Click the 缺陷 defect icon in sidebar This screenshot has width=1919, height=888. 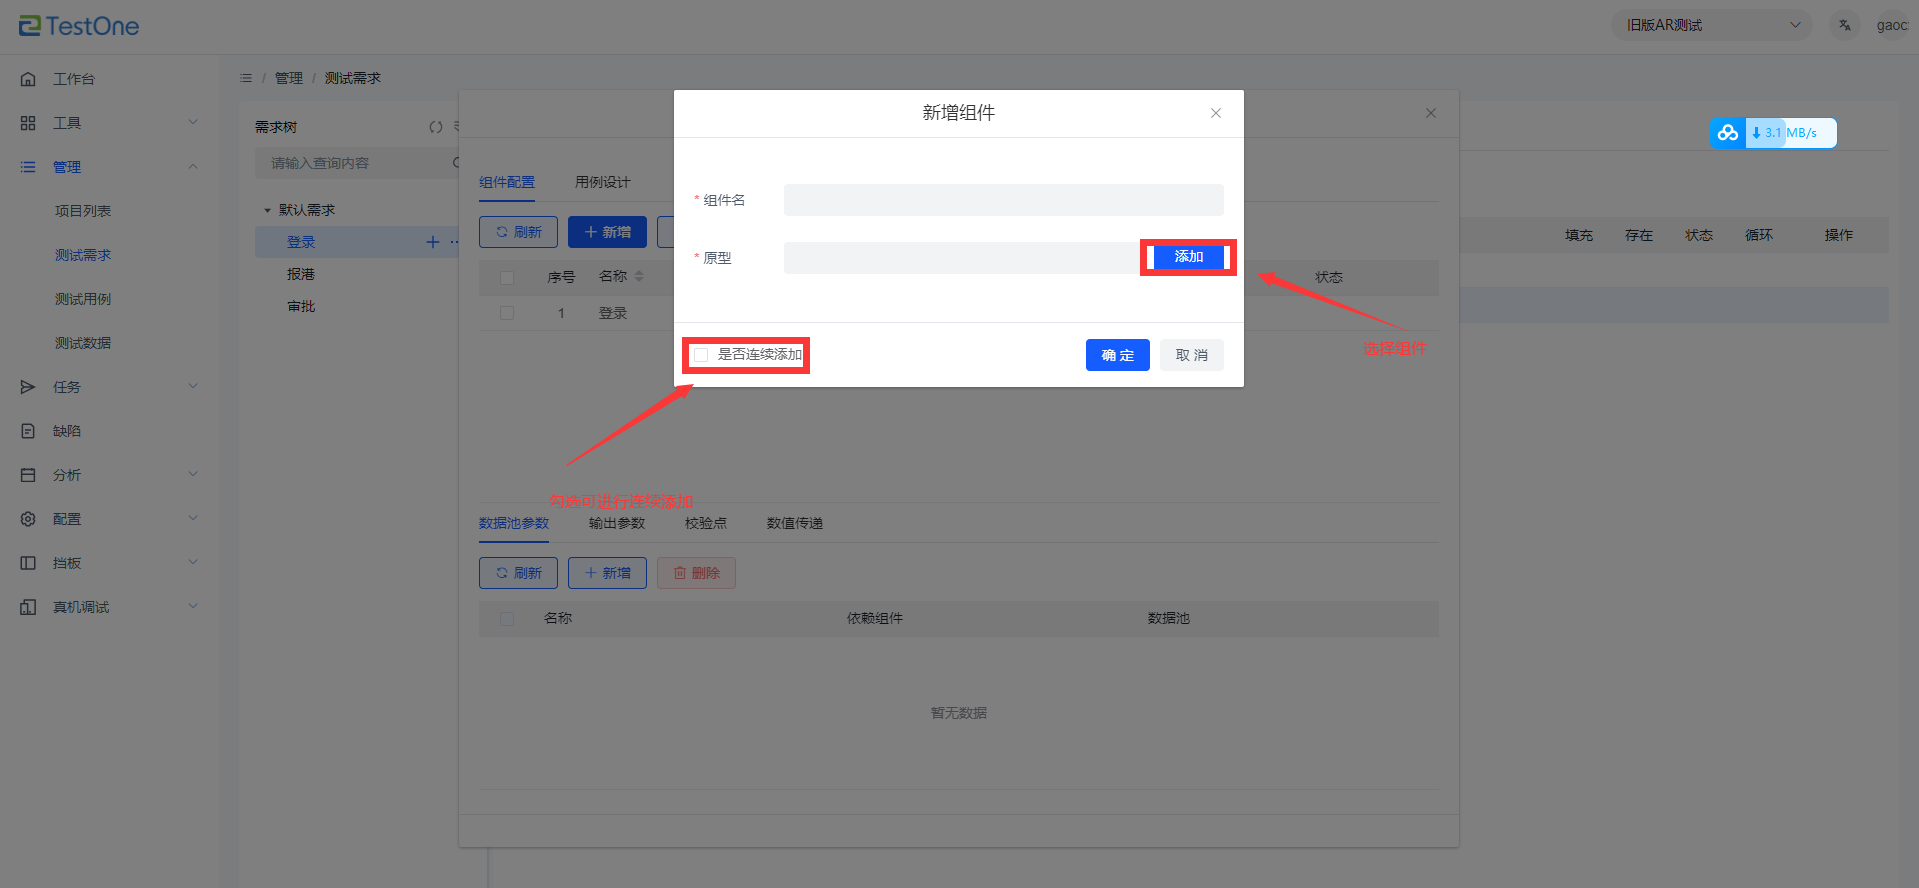tap(28, 431)
